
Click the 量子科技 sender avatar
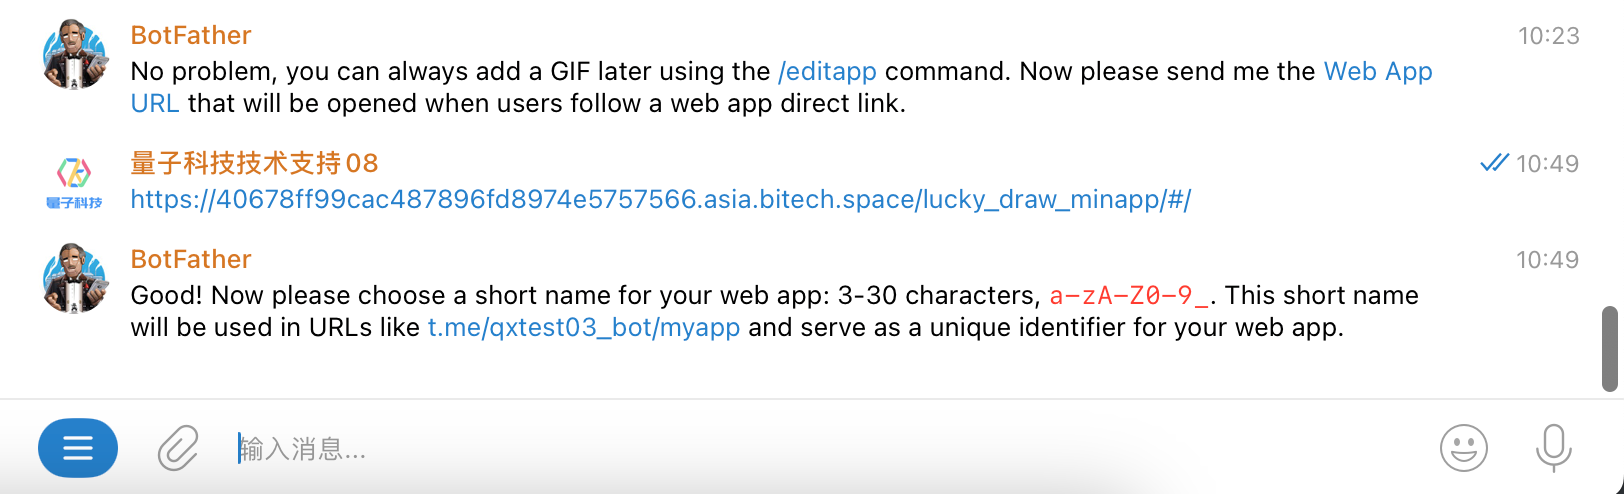(74, 182)
